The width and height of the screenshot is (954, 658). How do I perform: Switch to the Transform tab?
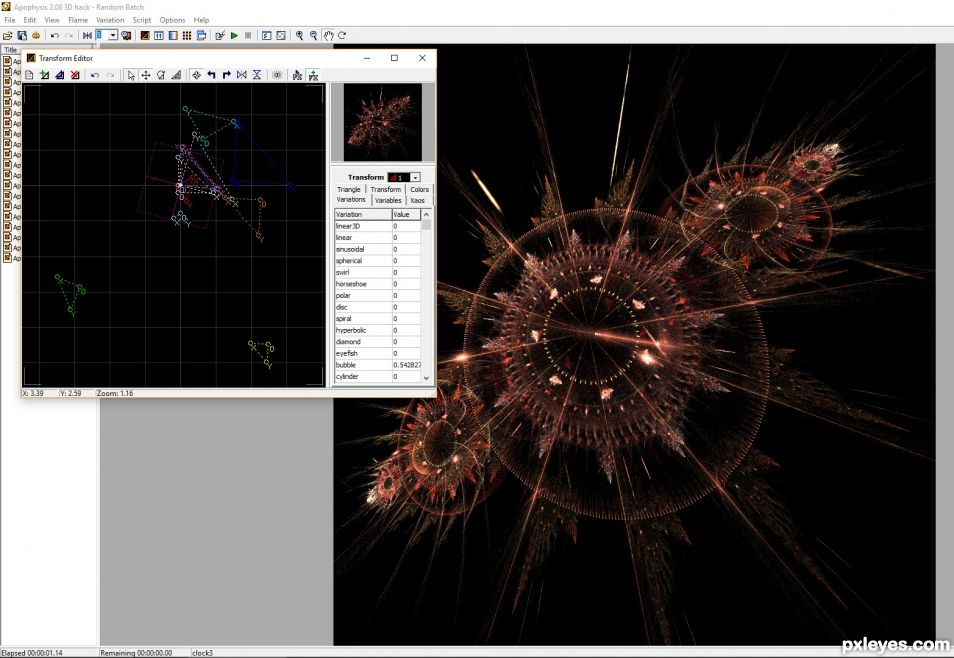[x=386, y=189]
